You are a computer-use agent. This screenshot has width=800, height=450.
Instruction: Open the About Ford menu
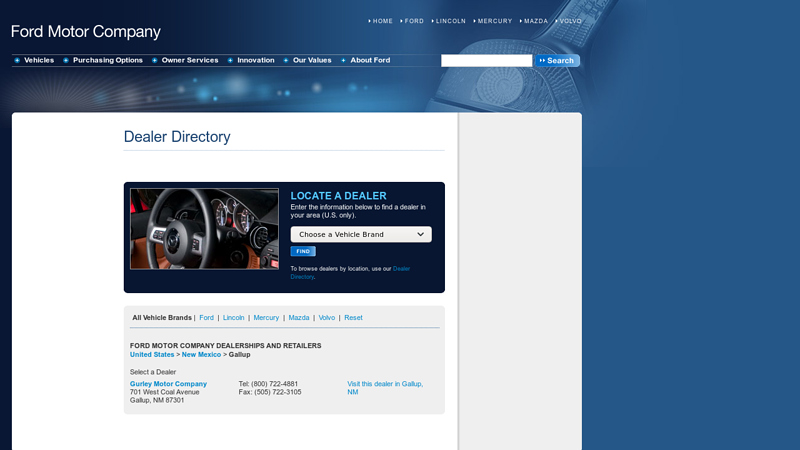coord(370,60)
